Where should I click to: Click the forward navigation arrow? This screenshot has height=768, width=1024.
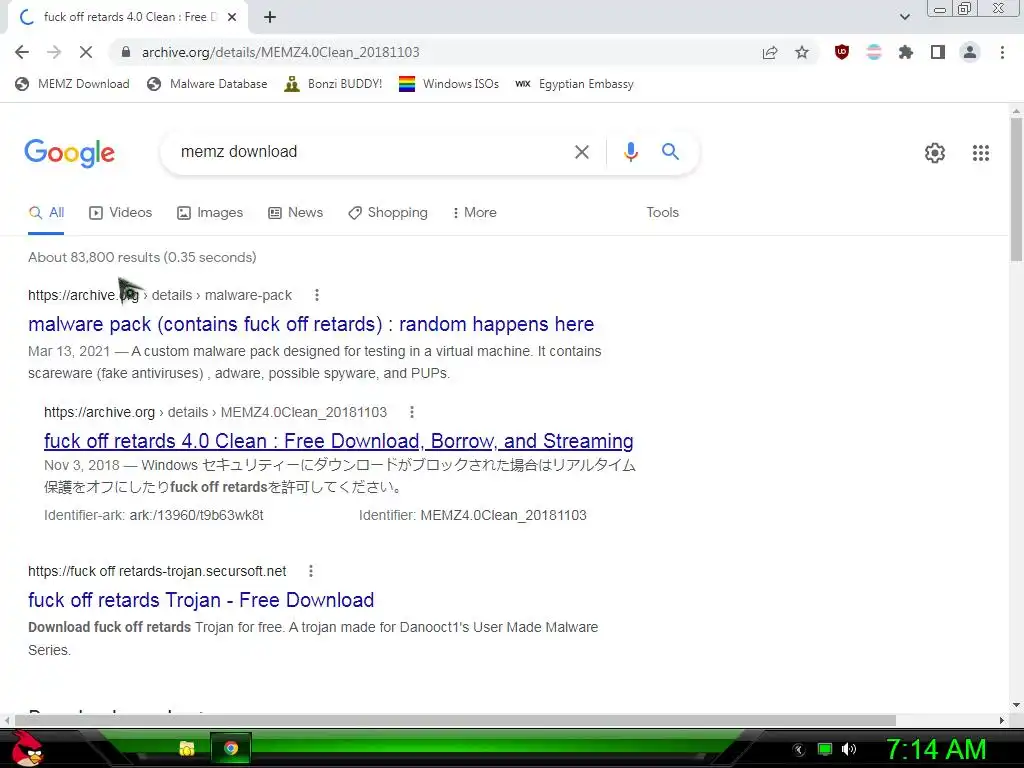tap(54, 52)
